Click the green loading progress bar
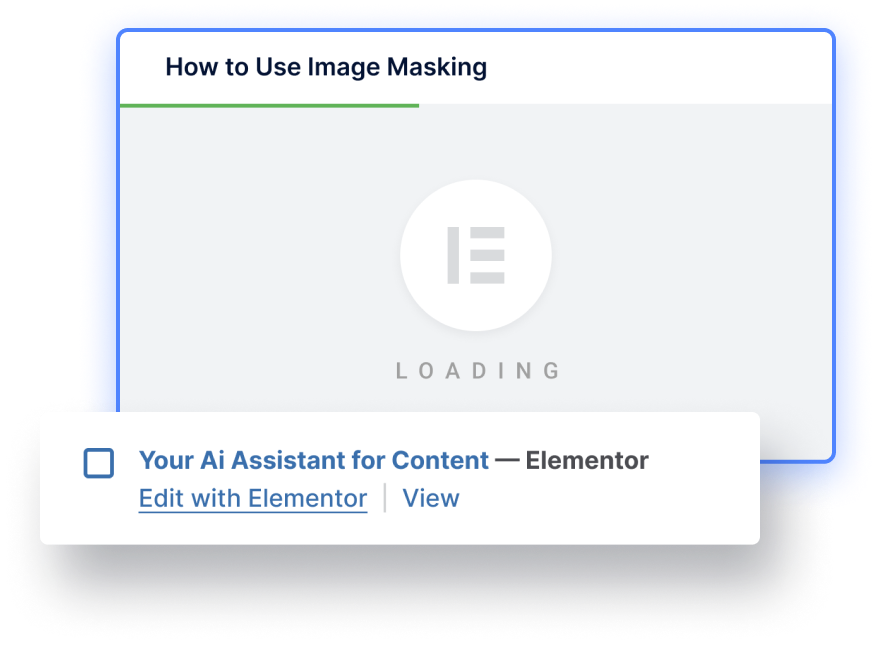 coord(269,106)
